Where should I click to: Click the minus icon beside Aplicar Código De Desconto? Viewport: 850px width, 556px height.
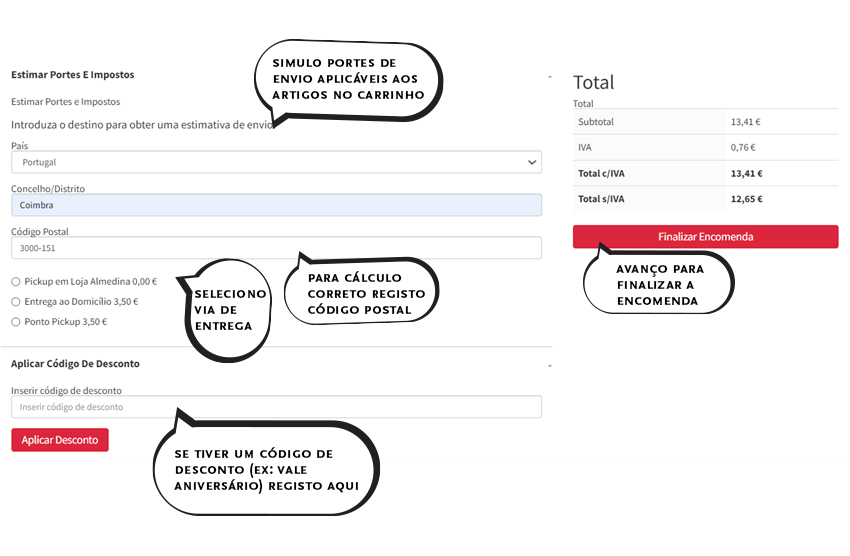[x=549, y=365]
